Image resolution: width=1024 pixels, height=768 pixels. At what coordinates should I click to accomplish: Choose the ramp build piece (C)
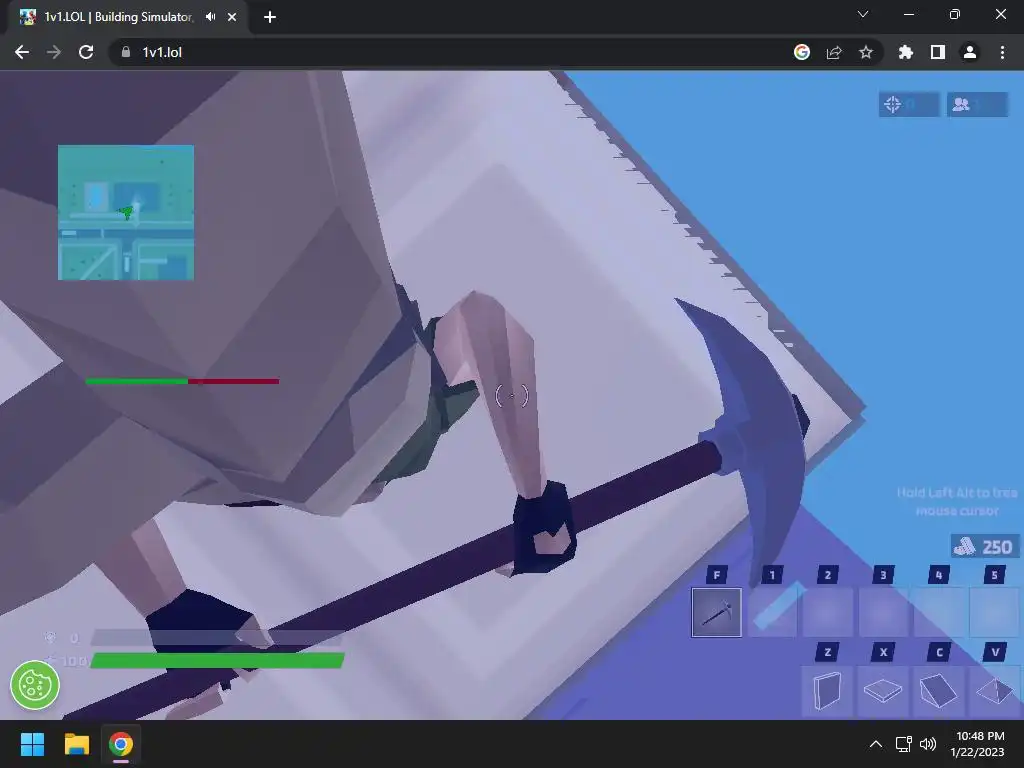[938, 691]
